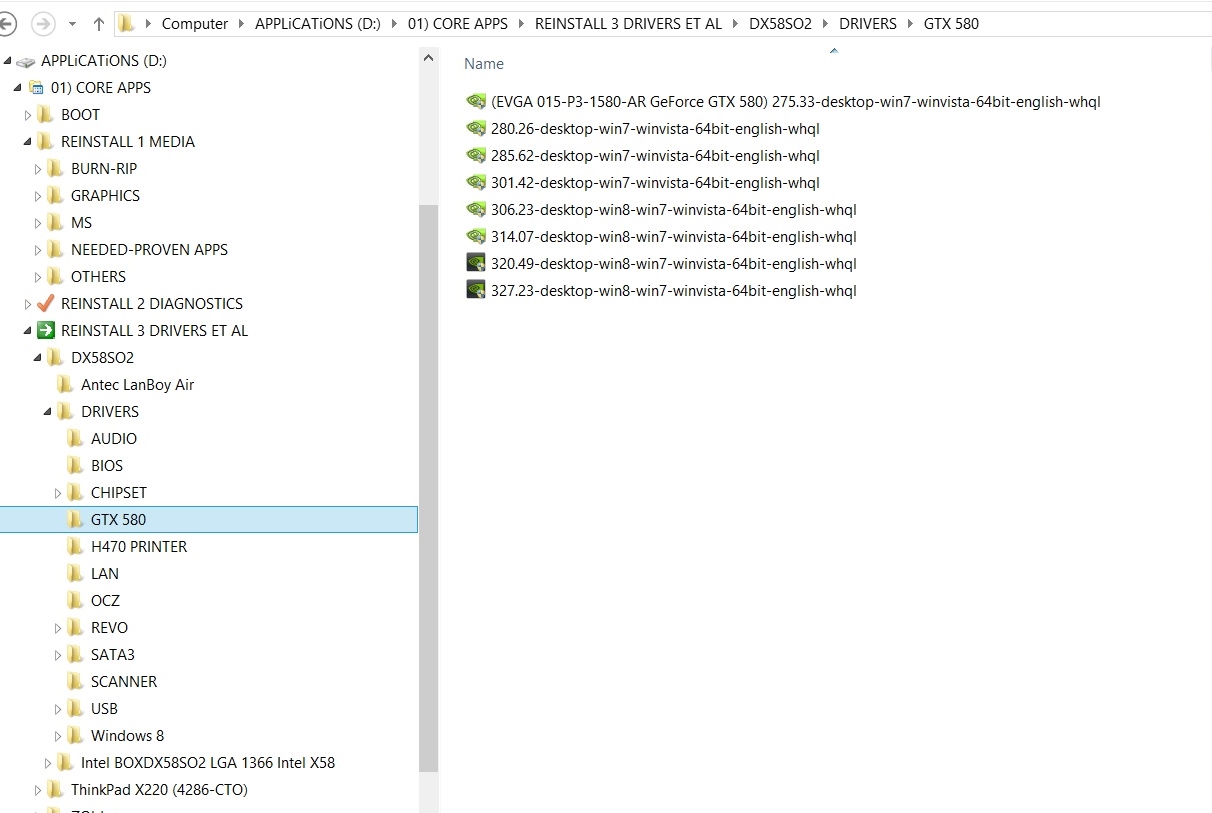Collapse the 01) CORE APPS node
Screen dimensions: 1212x813
pyautogui.click(x=18, y=89)
